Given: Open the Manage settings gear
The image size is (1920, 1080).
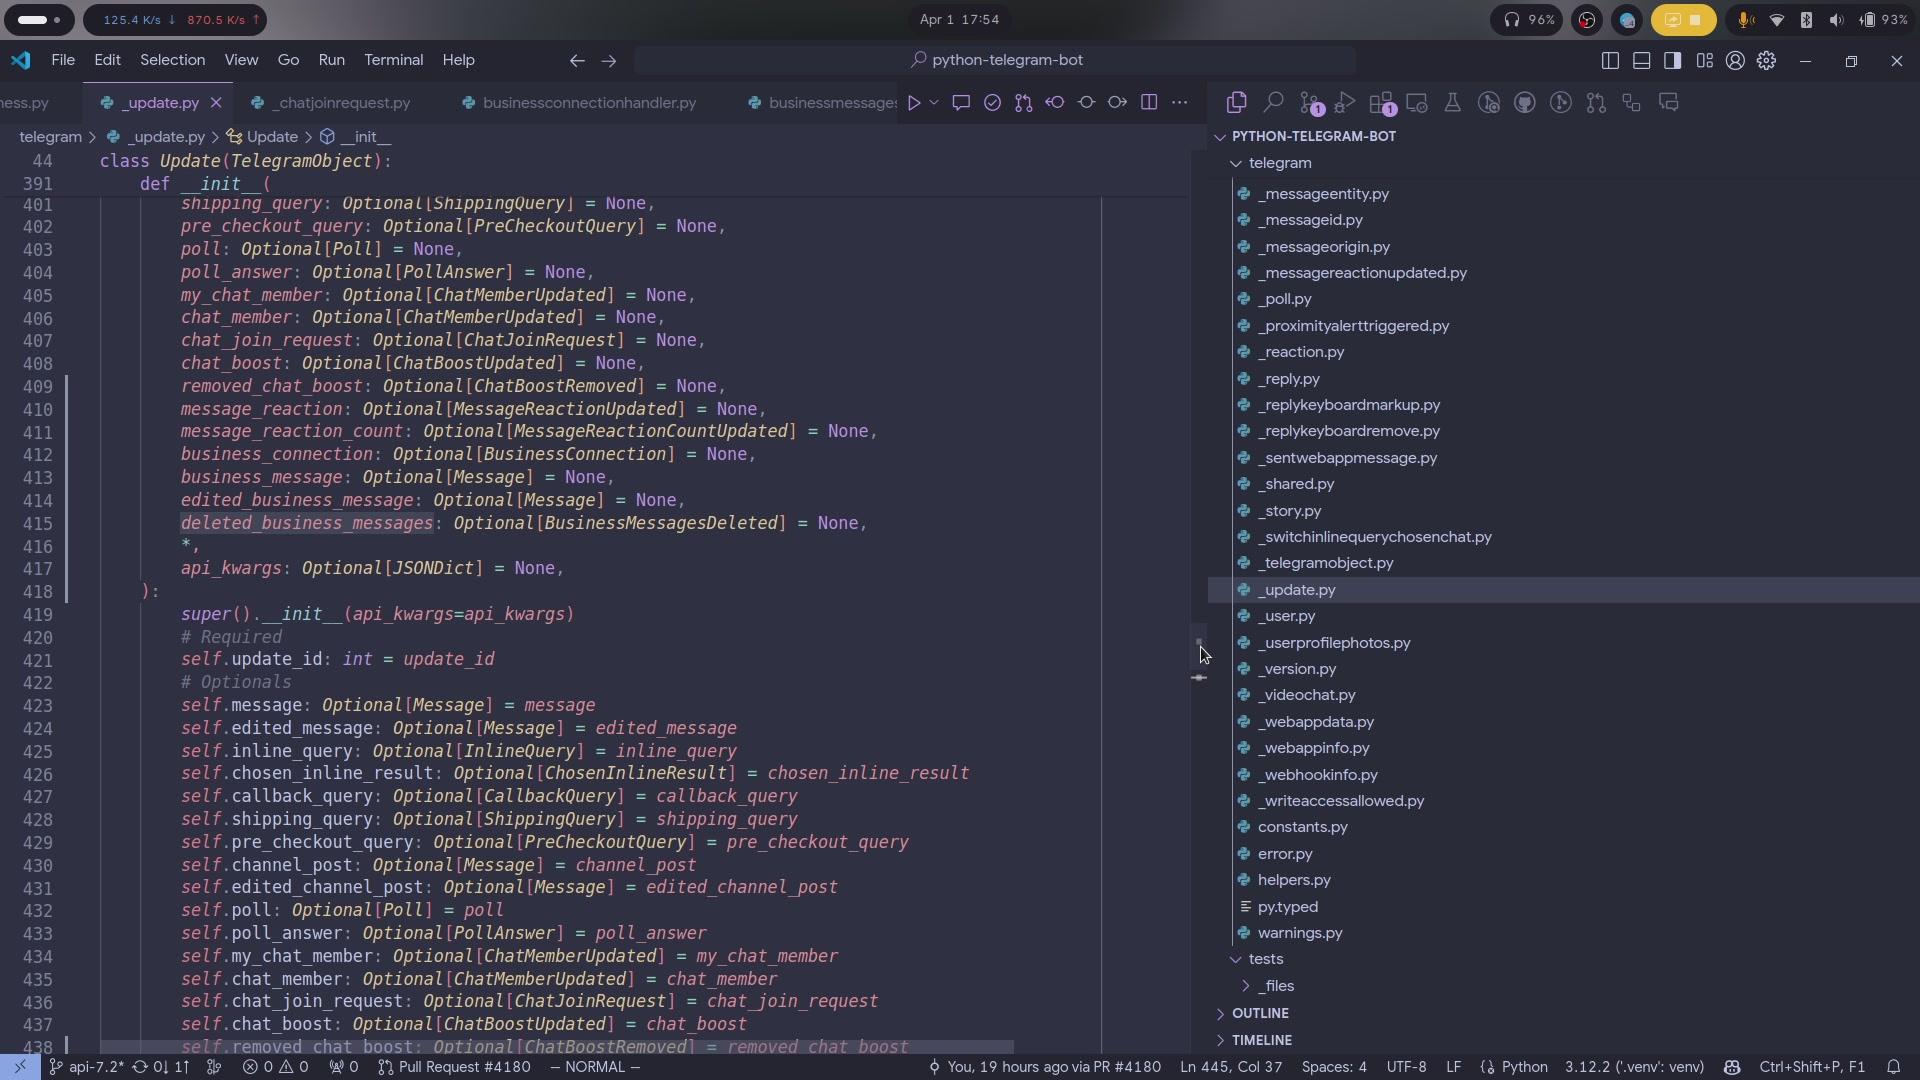Looking at the screenshot, I should click(x=1766, y=61).
